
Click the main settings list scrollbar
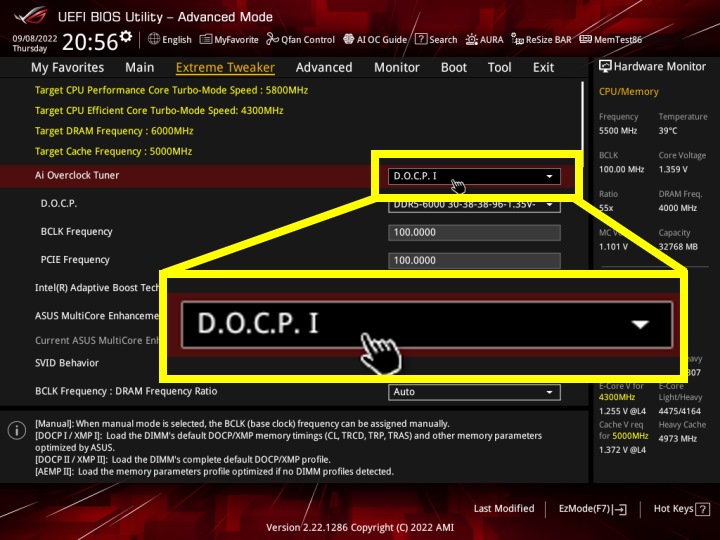tap(582, 124)
